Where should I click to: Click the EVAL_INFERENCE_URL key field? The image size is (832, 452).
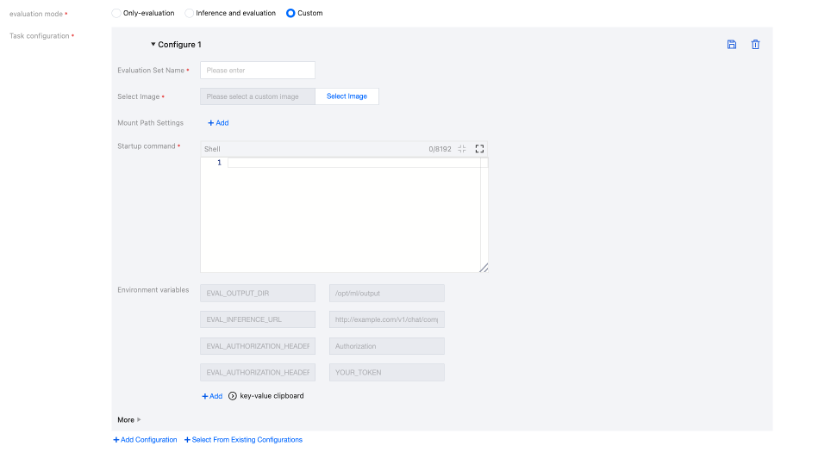coord(257,319)
